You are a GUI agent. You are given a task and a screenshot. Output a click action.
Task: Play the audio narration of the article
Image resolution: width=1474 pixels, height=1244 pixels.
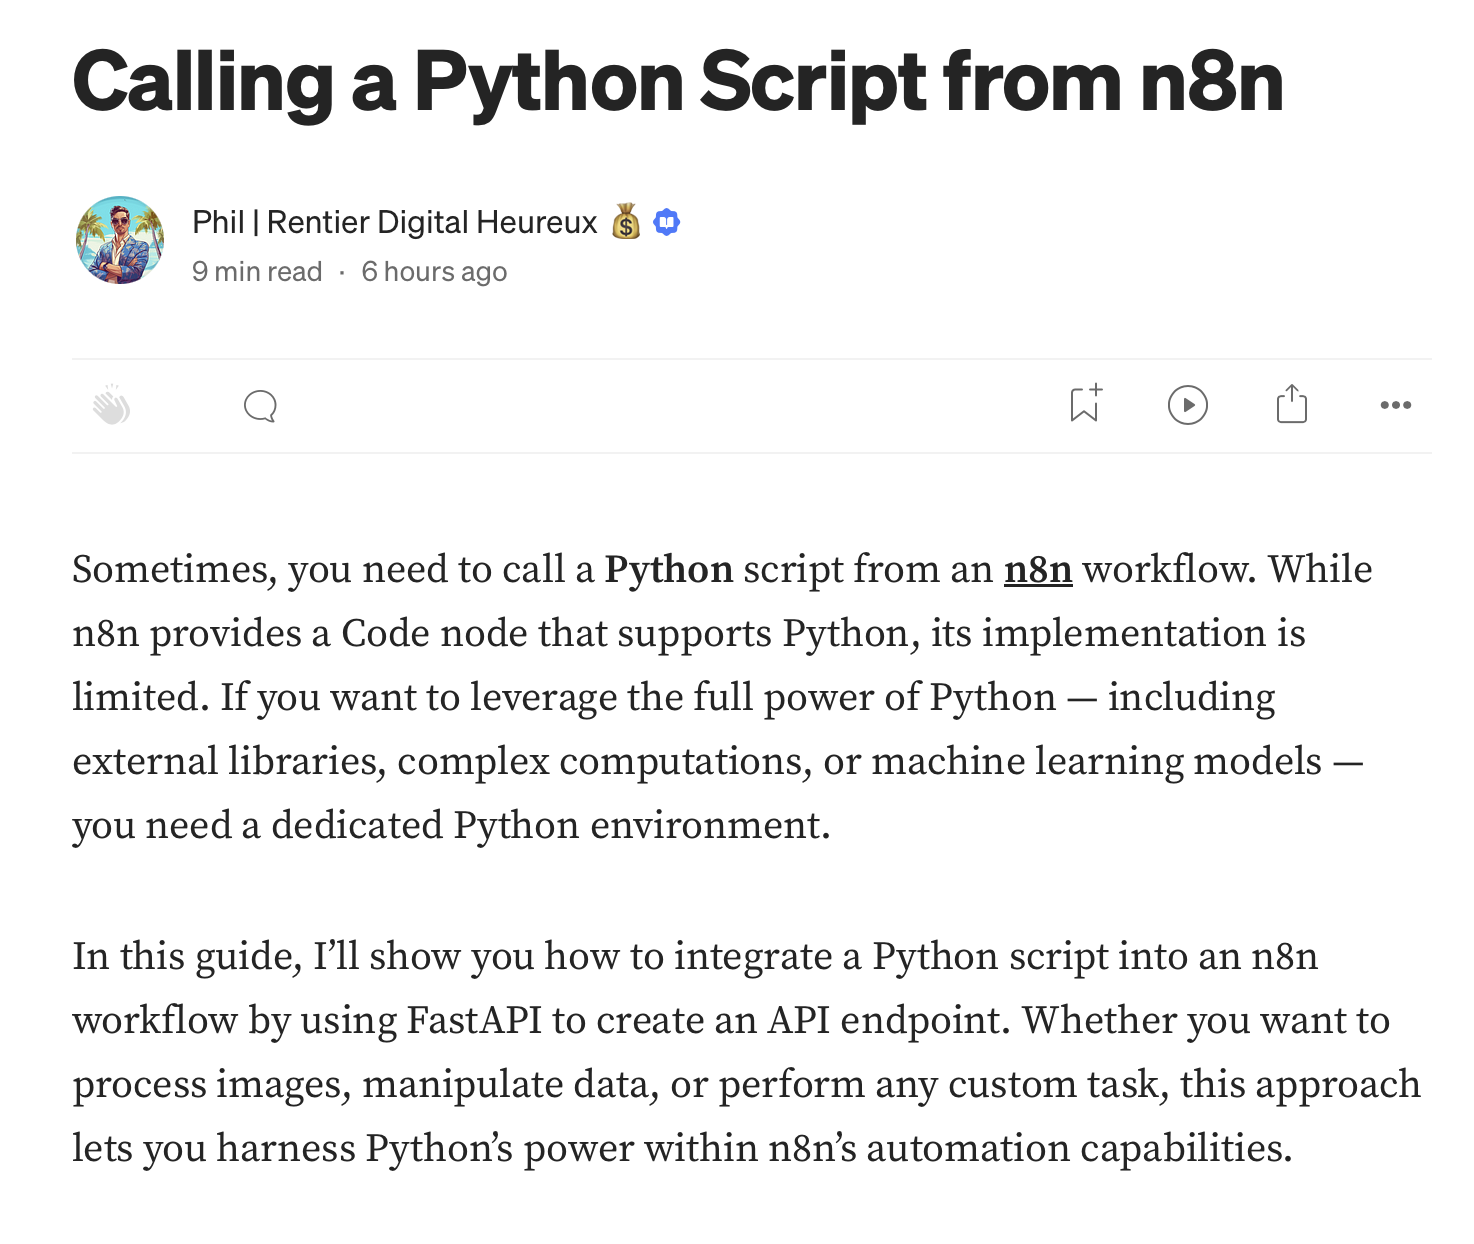(1188, 405)
